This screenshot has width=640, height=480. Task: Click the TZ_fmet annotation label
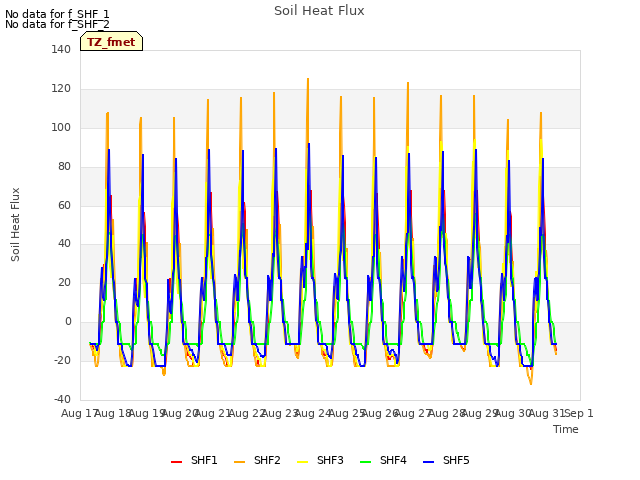pos(111,42)
